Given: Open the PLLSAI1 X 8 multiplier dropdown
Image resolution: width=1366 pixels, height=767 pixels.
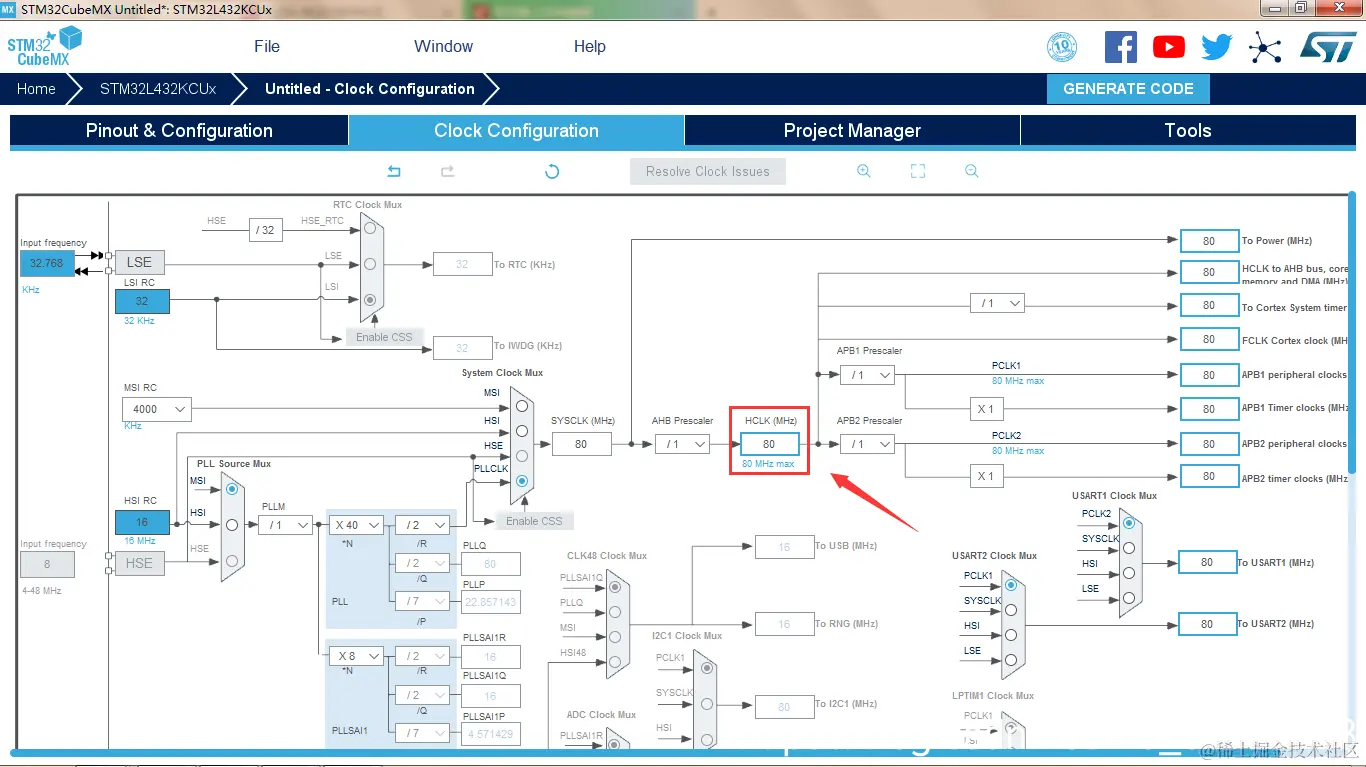Looking at the screenshot, I should (356, 656).
